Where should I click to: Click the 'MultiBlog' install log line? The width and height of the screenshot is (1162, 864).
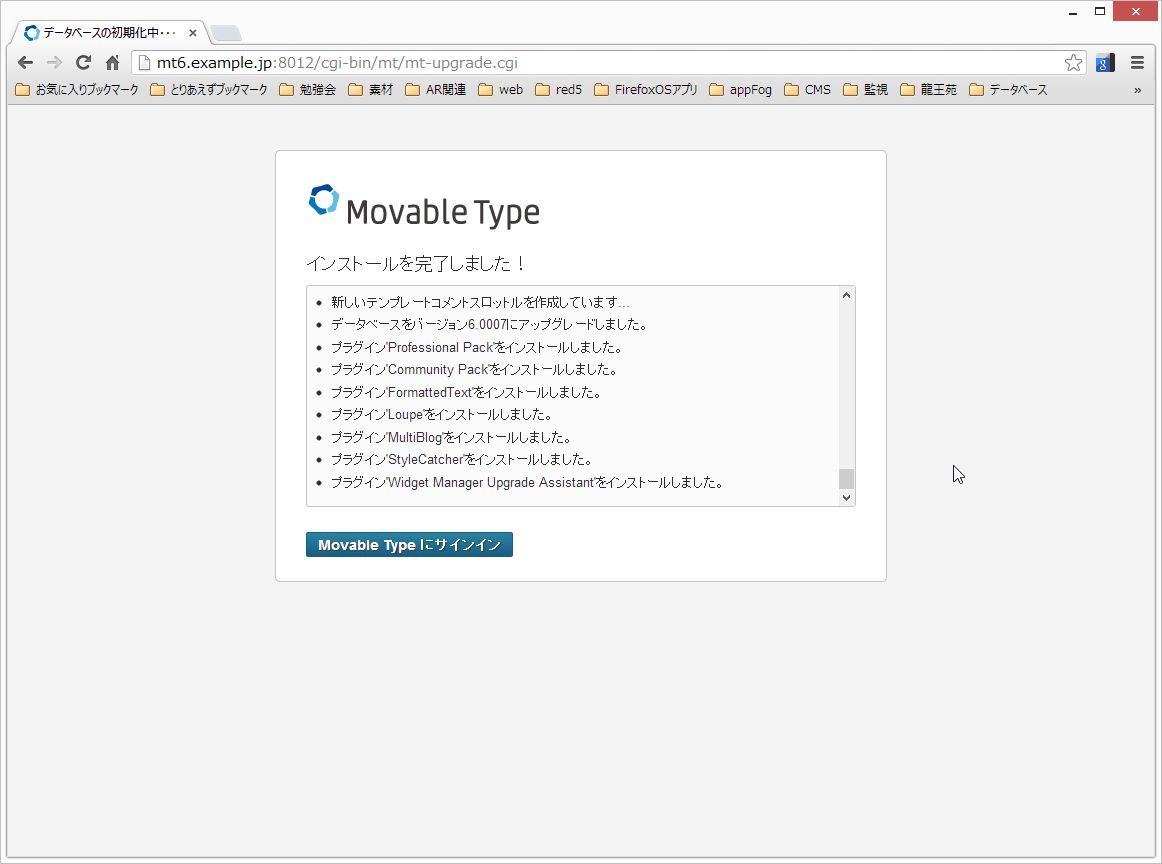pyautogui.click(x=451, y=437)
